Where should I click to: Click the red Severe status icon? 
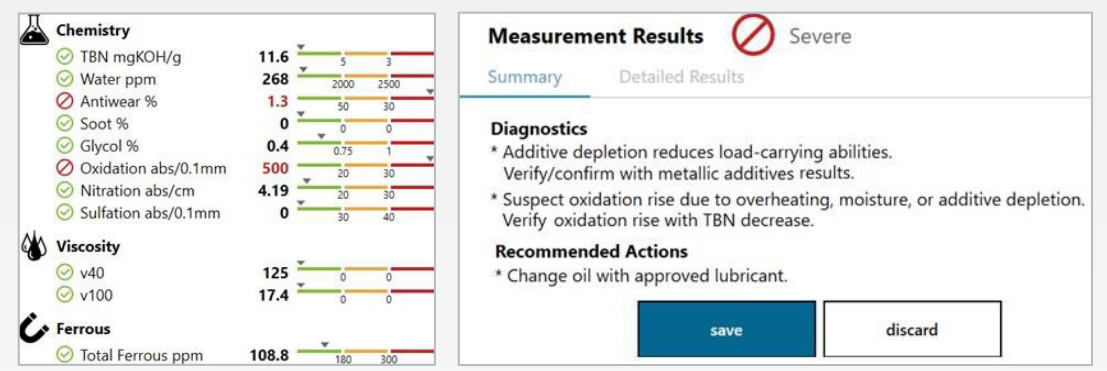(753, 35)
